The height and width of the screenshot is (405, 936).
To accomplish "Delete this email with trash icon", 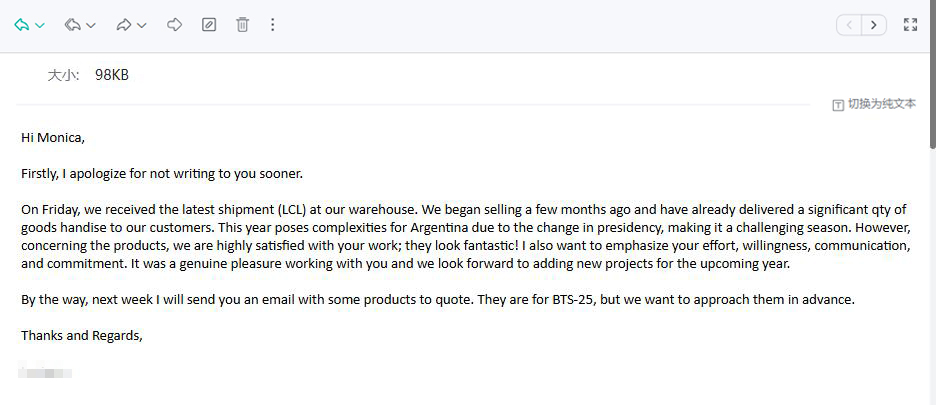I will [x=242, y=25].
